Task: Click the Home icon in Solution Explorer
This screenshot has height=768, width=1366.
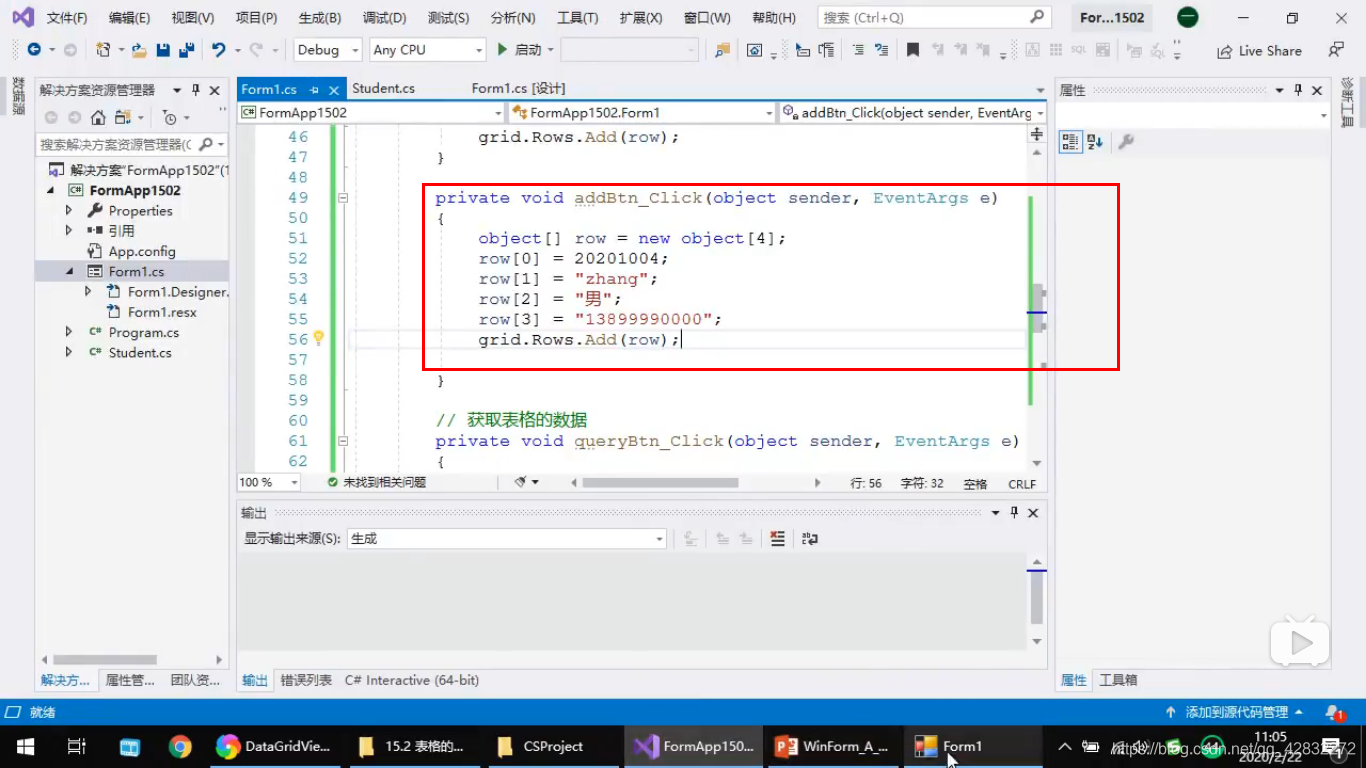Action: (x=98, y=117)
